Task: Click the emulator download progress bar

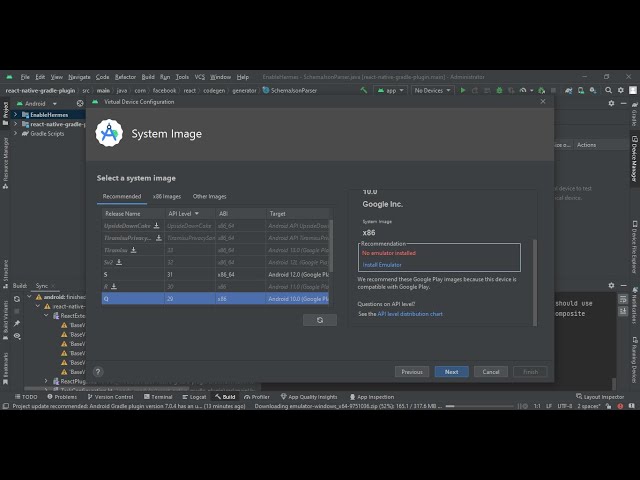Action: (x=479, y=406)
